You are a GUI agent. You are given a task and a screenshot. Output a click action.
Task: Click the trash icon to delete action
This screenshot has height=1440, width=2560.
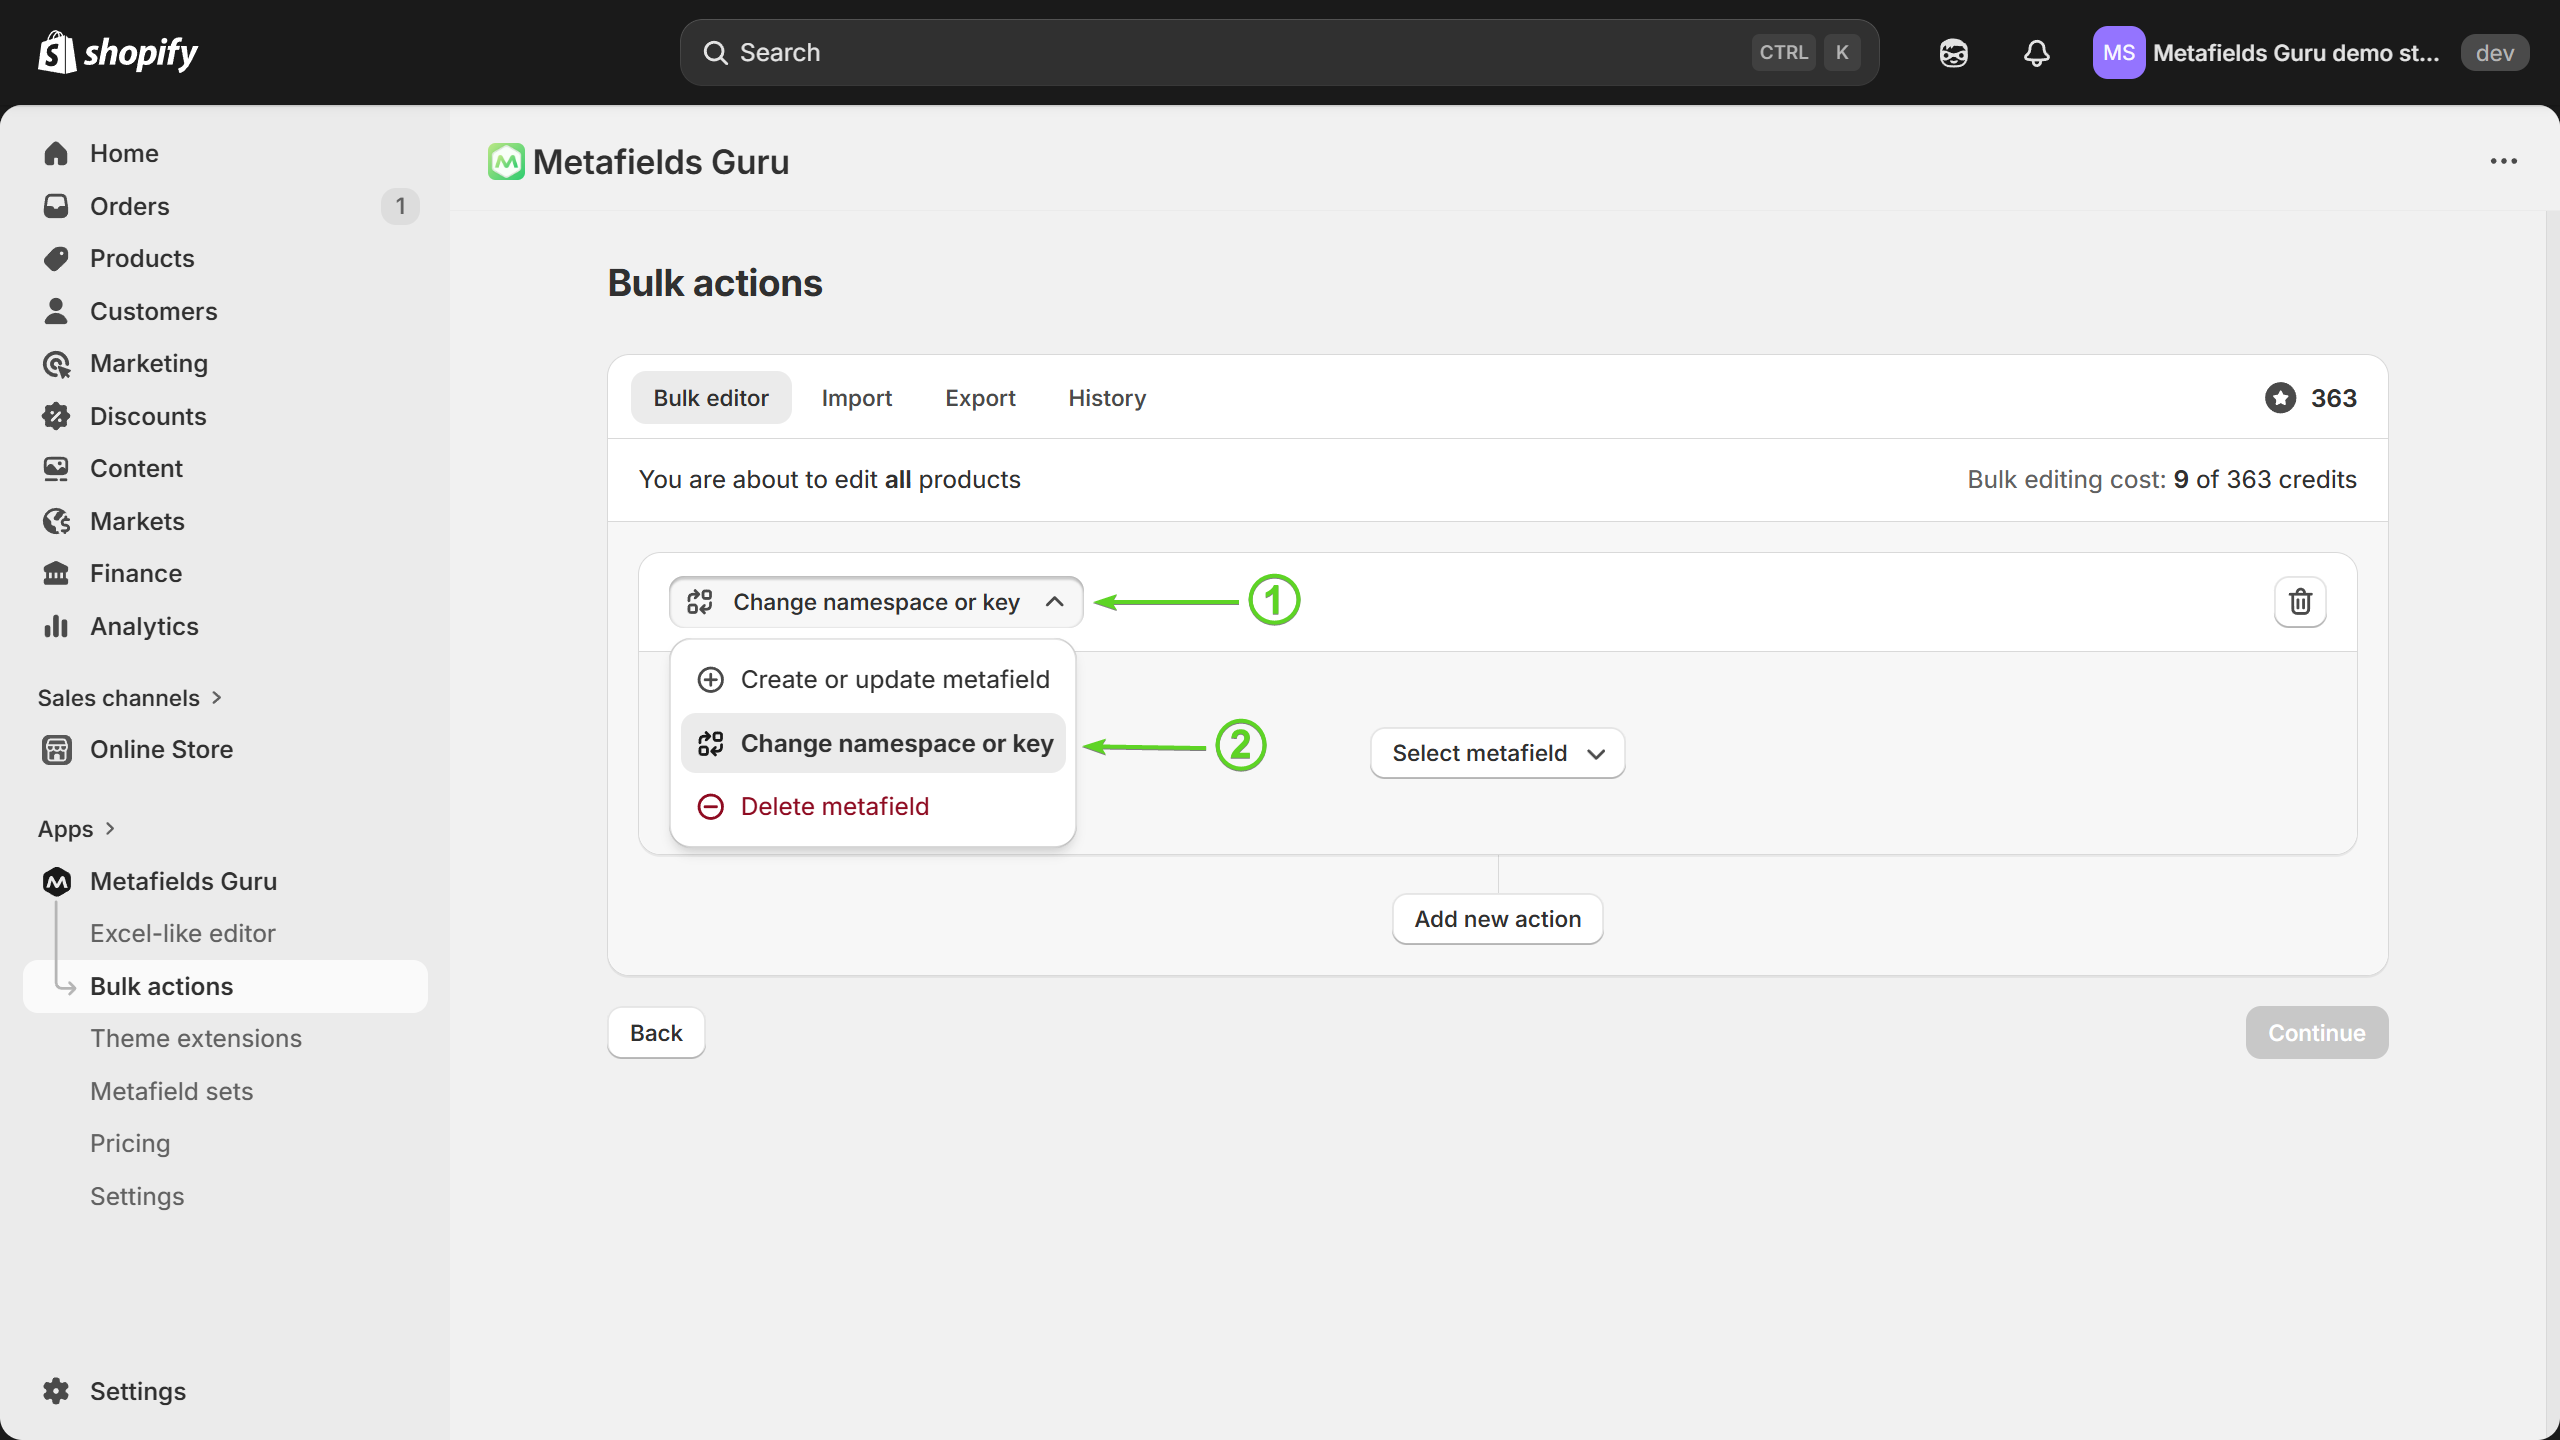(2300, 601)
